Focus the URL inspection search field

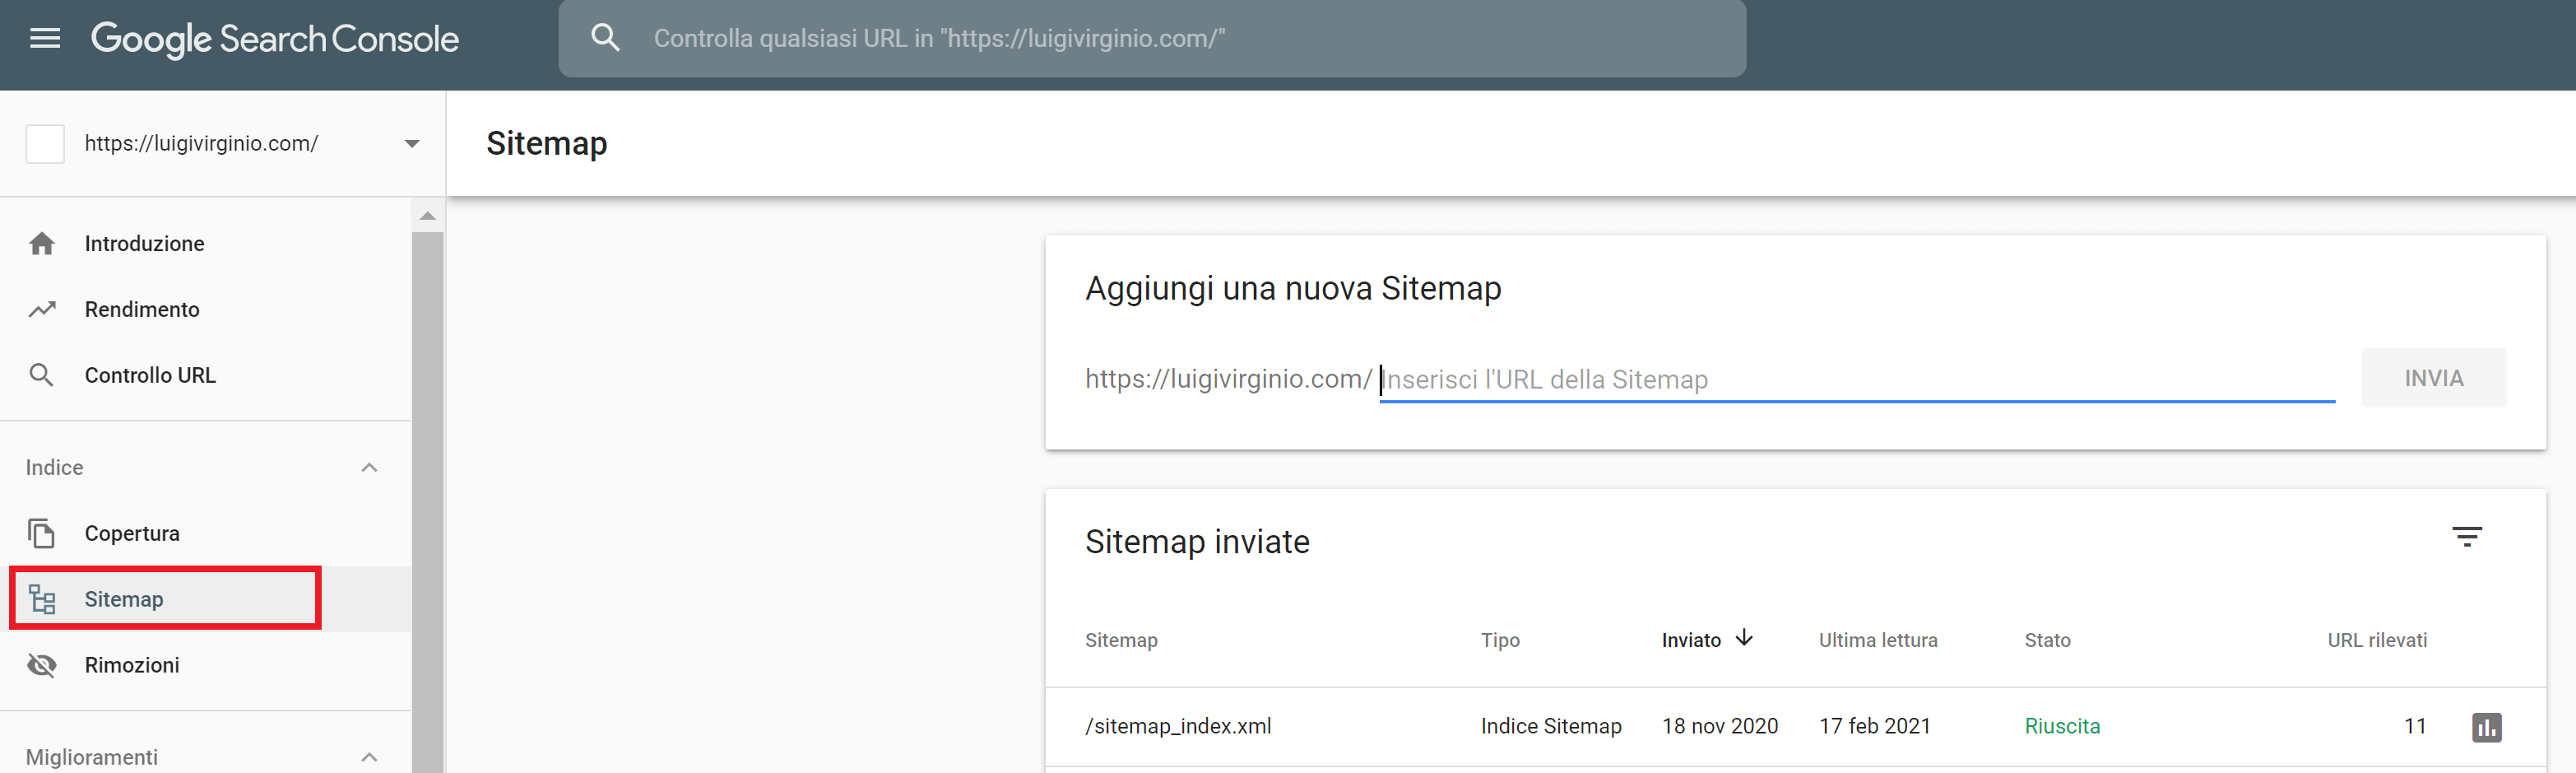pos(1152,38)
